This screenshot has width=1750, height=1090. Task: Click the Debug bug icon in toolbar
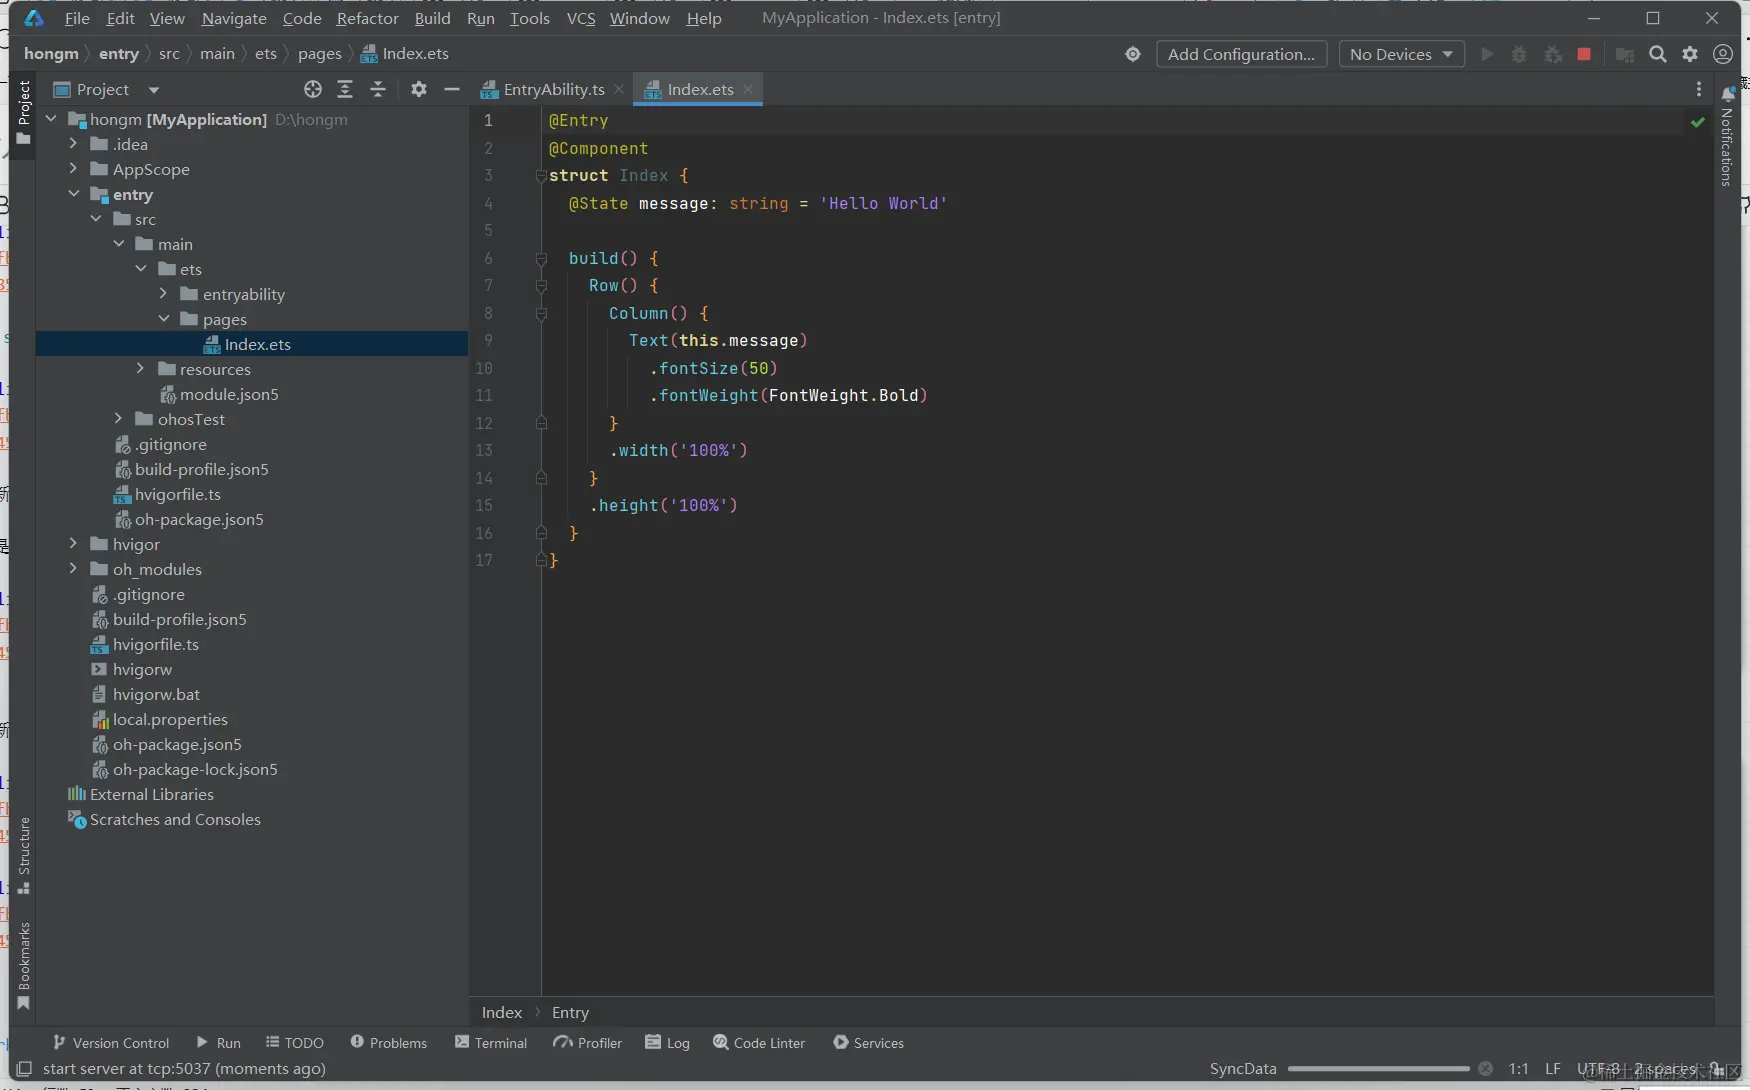1519,54
